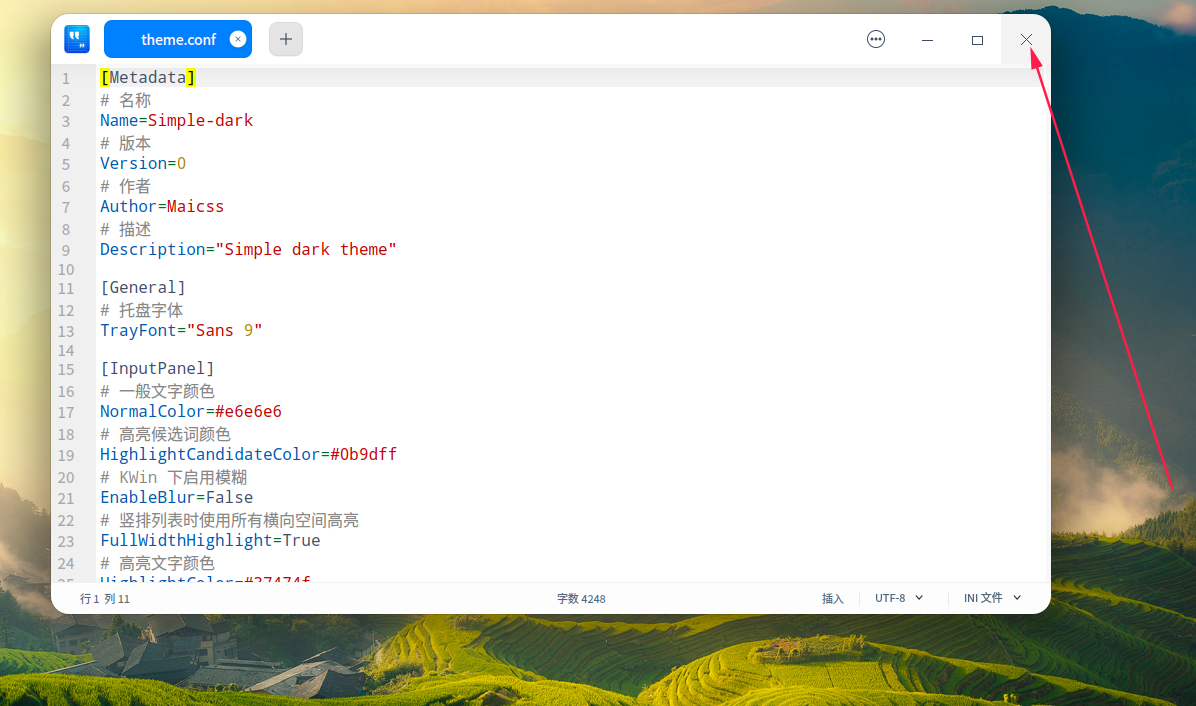
Task: Click the comment # 竖排列表时使用所有横向空间高亮
Action: [229, 520]
